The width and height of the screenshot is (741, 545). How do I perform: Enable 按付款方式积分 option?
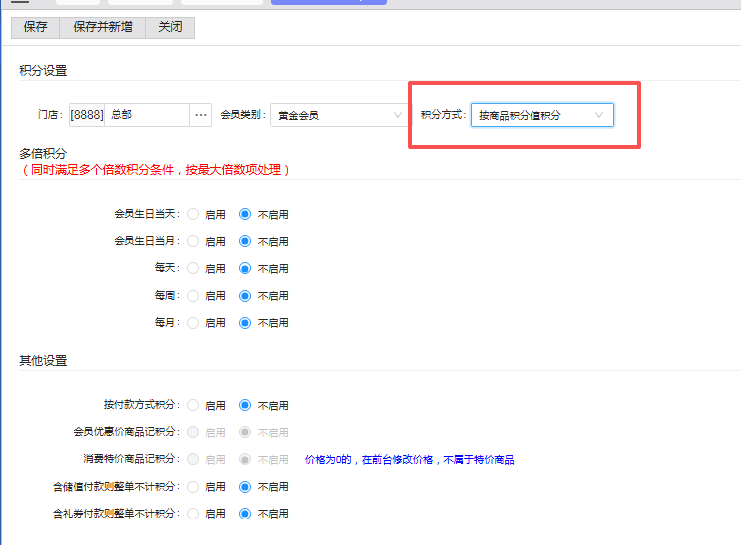pyautogui.click(x=193, y=405)
